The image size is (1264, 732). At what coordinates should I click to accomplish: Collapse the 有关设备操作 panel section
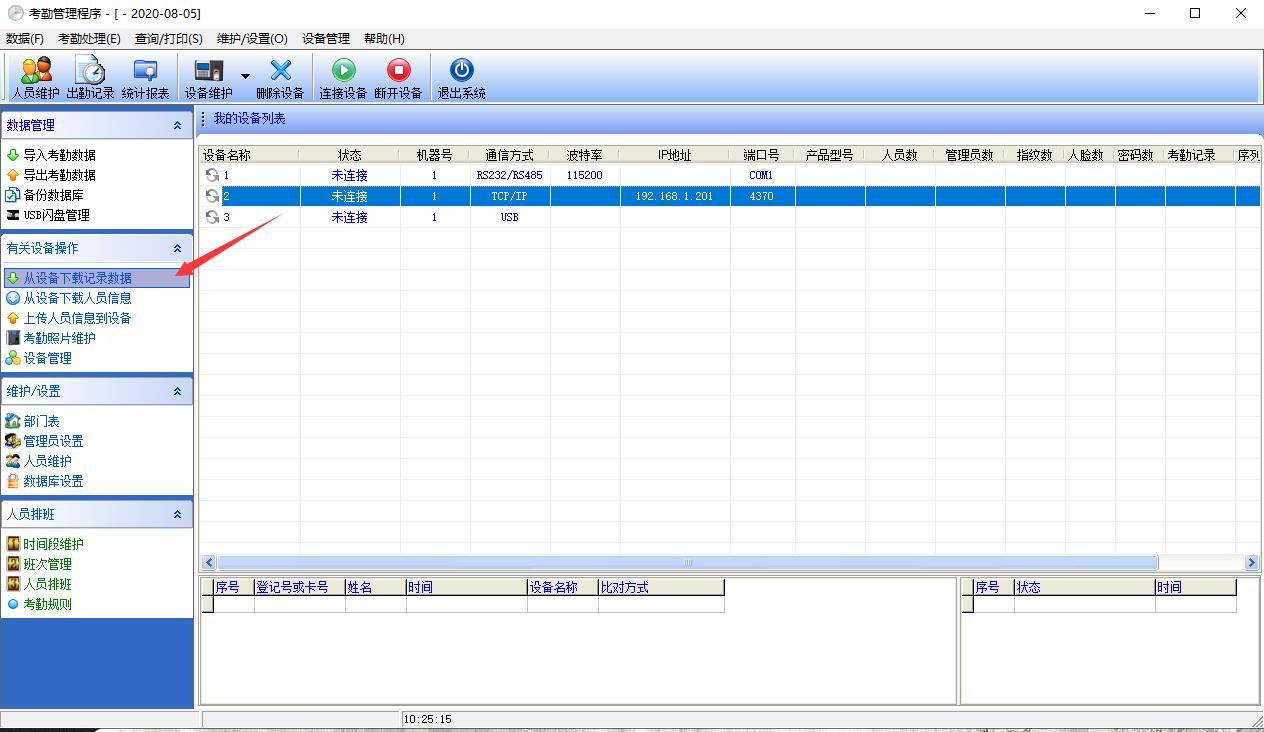coord(177,248)
